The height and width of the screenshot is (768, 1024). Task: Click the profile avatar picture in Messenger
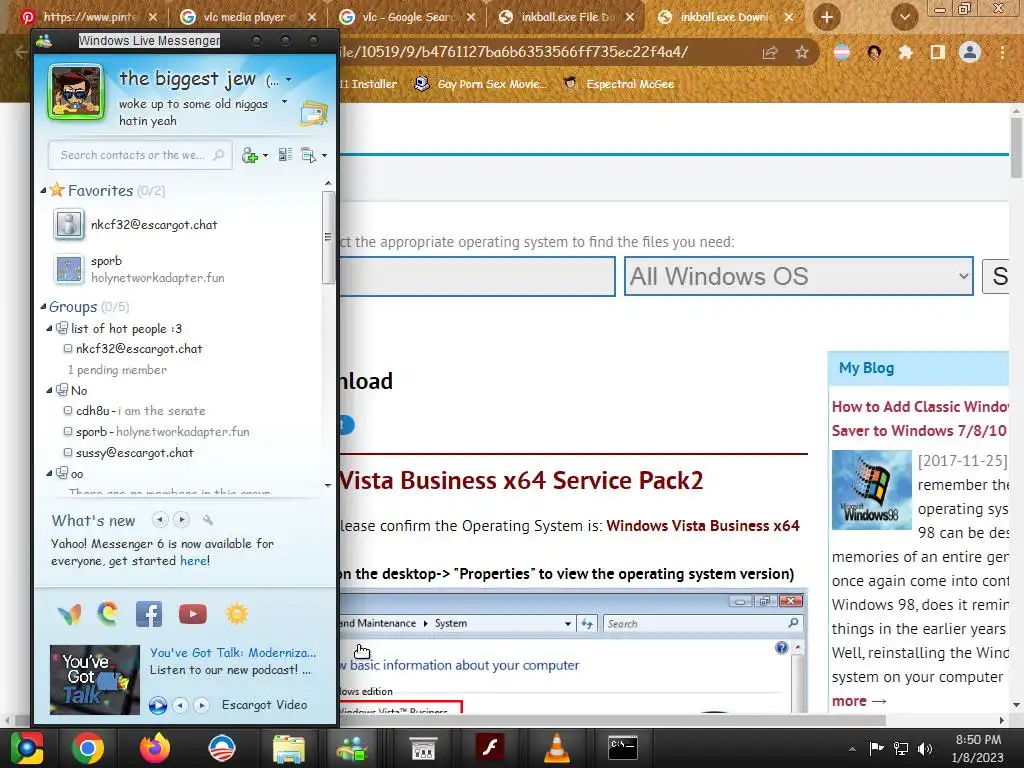76,93
